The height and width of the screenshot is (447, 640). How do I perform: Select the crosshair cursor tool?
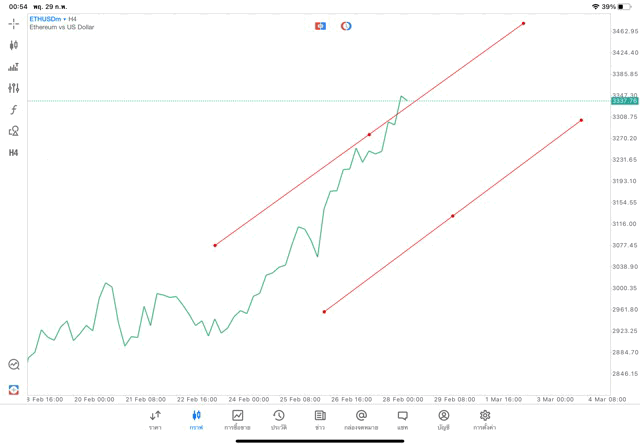(14, 23)
